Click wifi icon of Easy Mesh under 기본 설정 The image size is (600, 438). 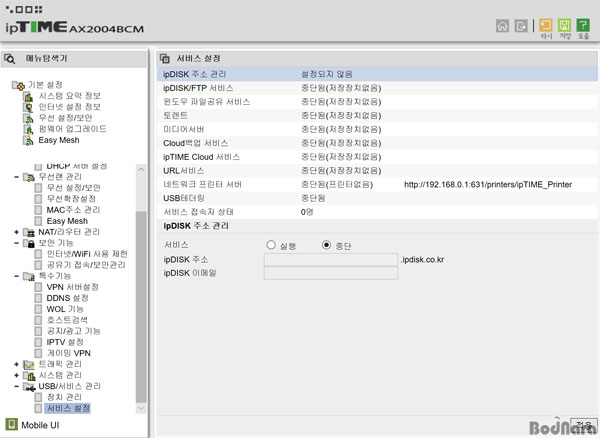pos(28,141)
